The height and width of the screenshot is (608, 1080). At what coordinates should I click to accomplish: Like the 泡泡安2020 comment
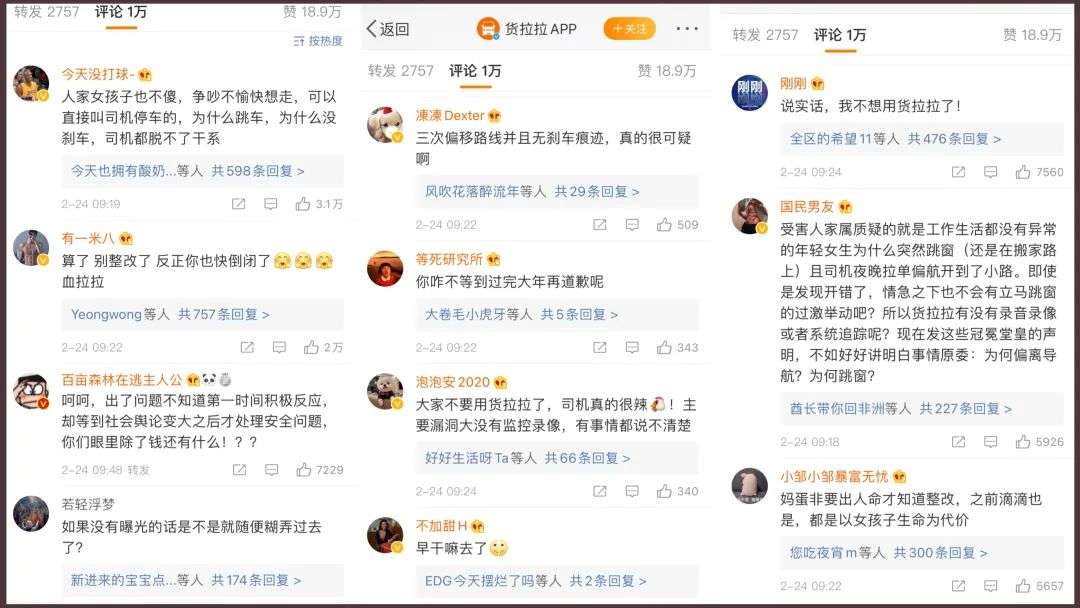coord(664,491)
